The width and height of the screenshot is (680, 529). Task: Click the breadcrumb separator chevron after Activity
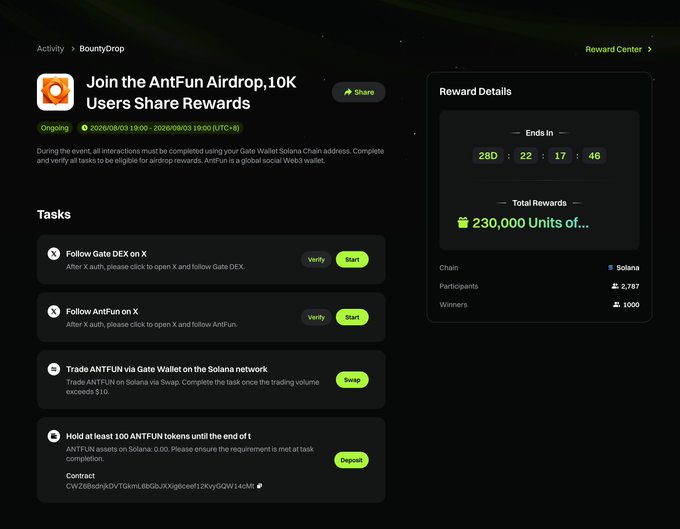pos(73,49)
